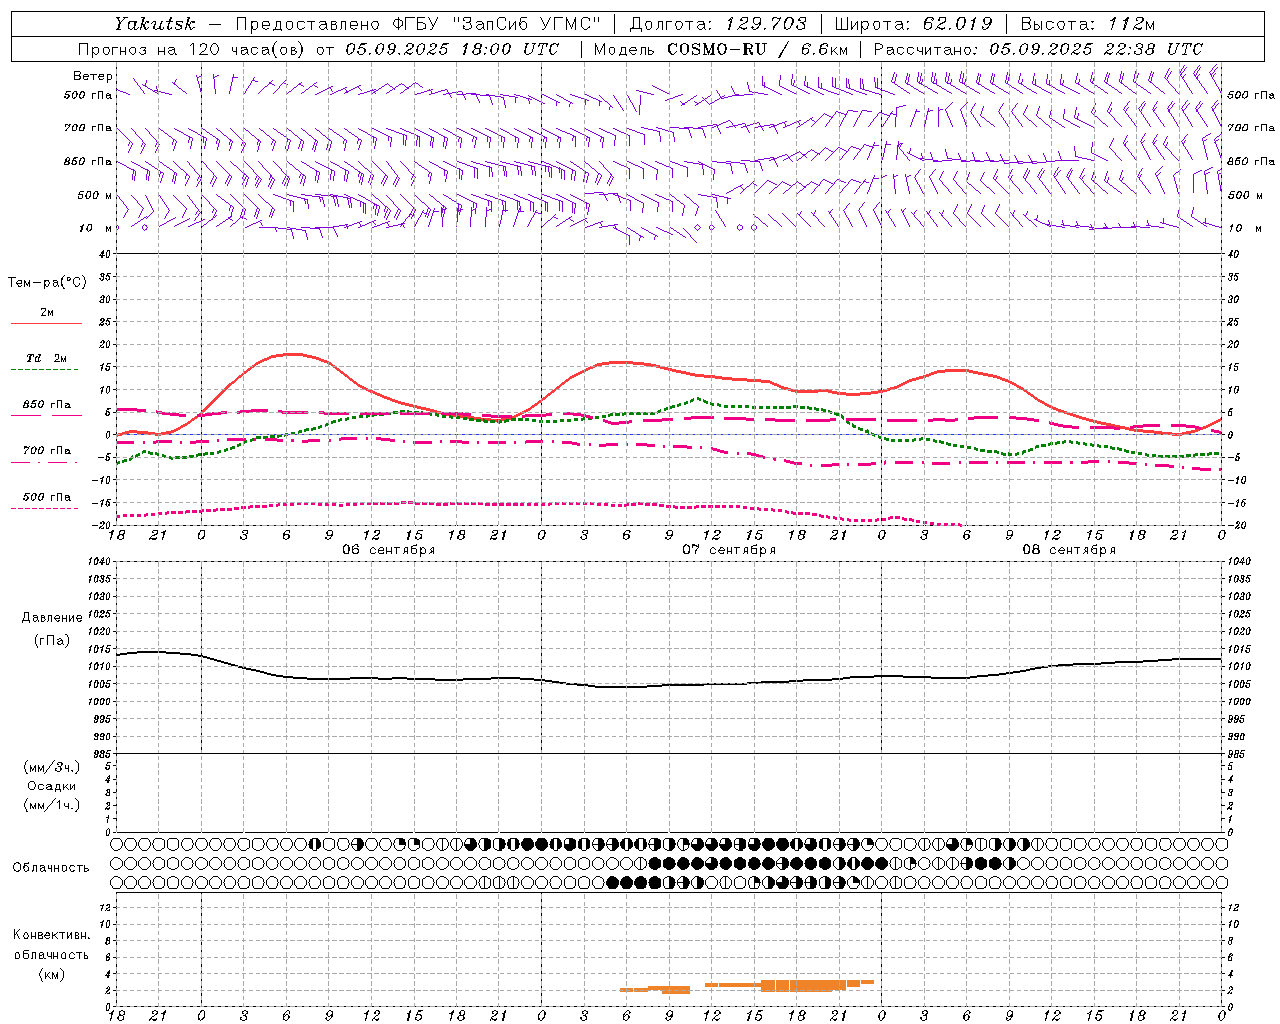The height and width of the screenshot is (1024, 1280).
Task: Click the 10 м wind level label on the left
Action: (97, 228)
